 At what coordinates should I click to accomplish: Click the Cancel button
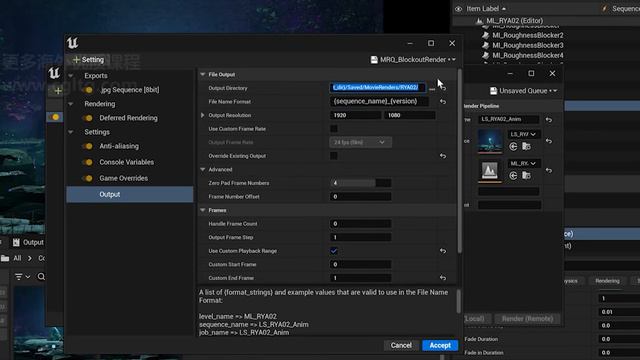pos(401,345)
